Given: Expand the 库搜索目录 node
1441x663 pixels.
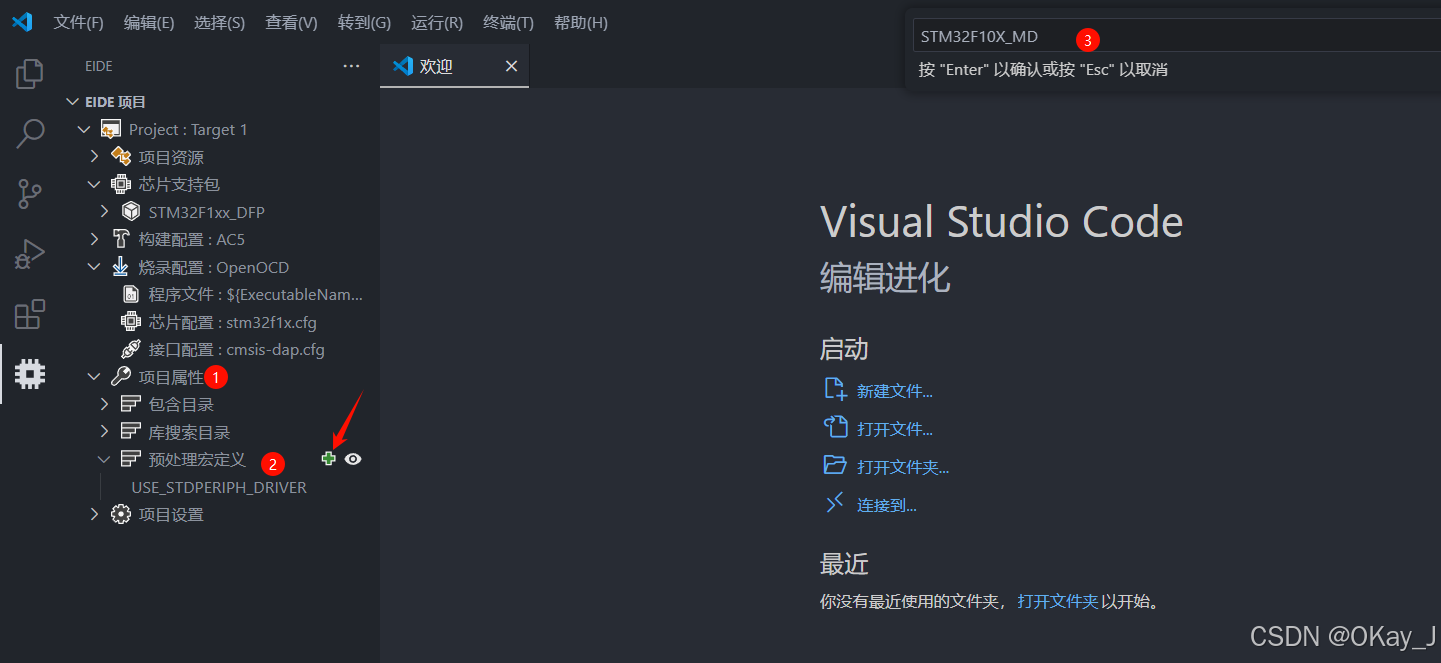Looking at the screenshot, I should (104, 432).
